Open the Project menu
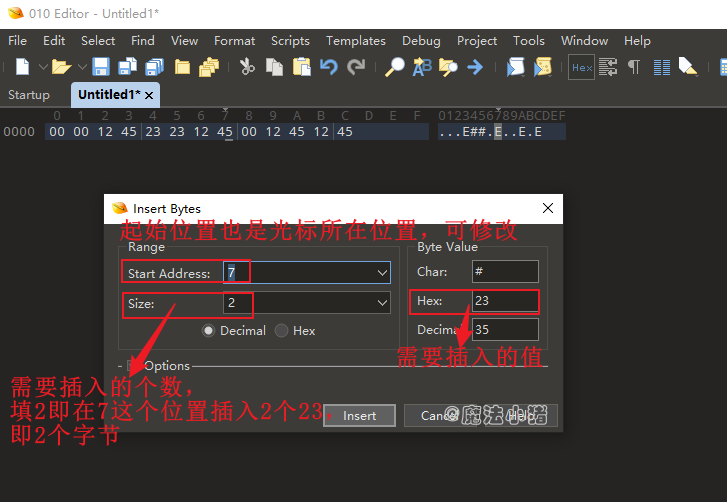The image size is (727, 502). [477, 41]
